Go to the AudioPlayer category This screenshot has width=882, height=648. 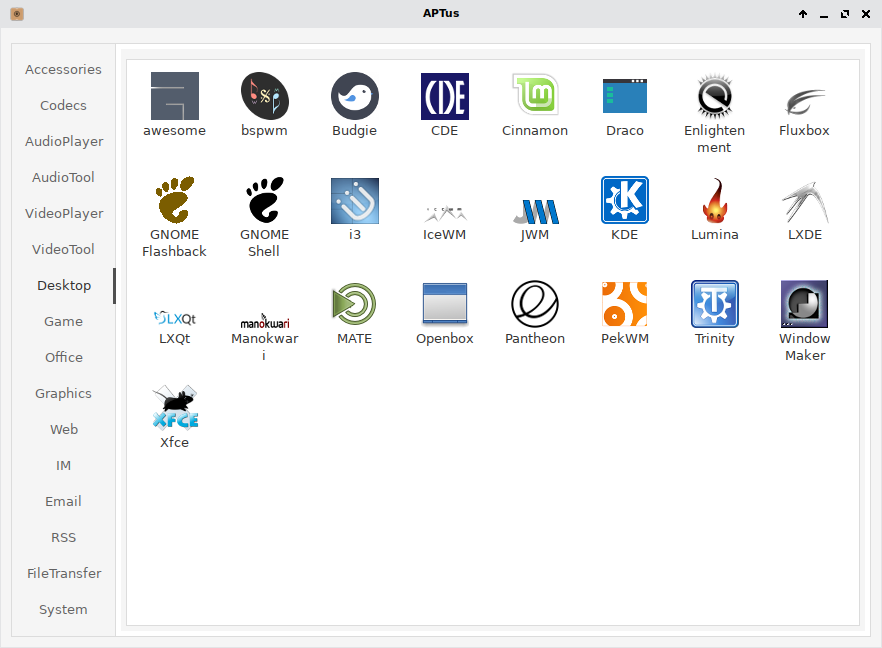(64, 141)
